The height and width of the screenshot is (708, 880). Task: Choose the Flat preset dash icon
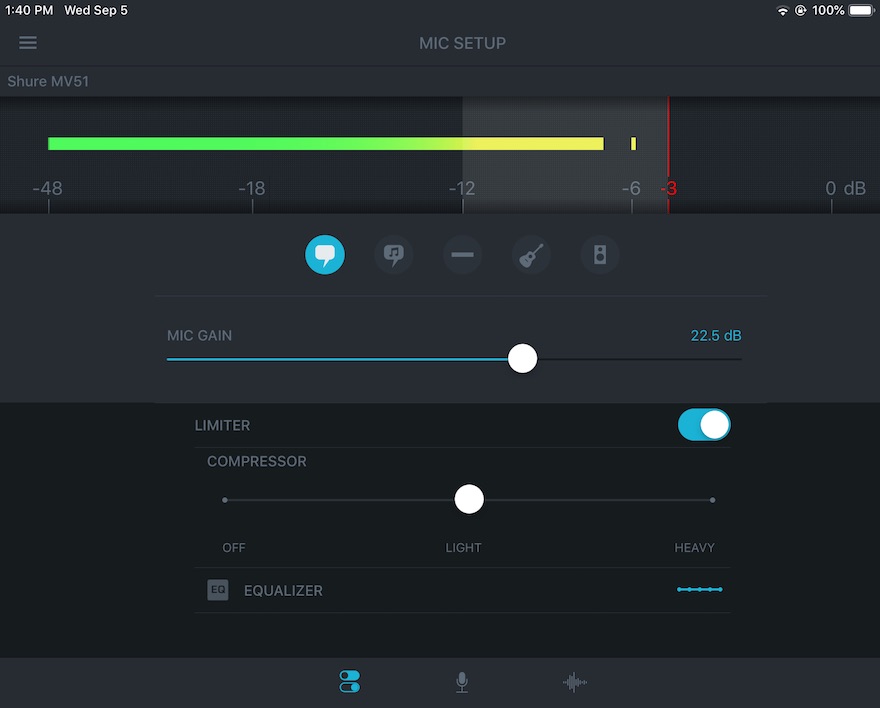462,255
